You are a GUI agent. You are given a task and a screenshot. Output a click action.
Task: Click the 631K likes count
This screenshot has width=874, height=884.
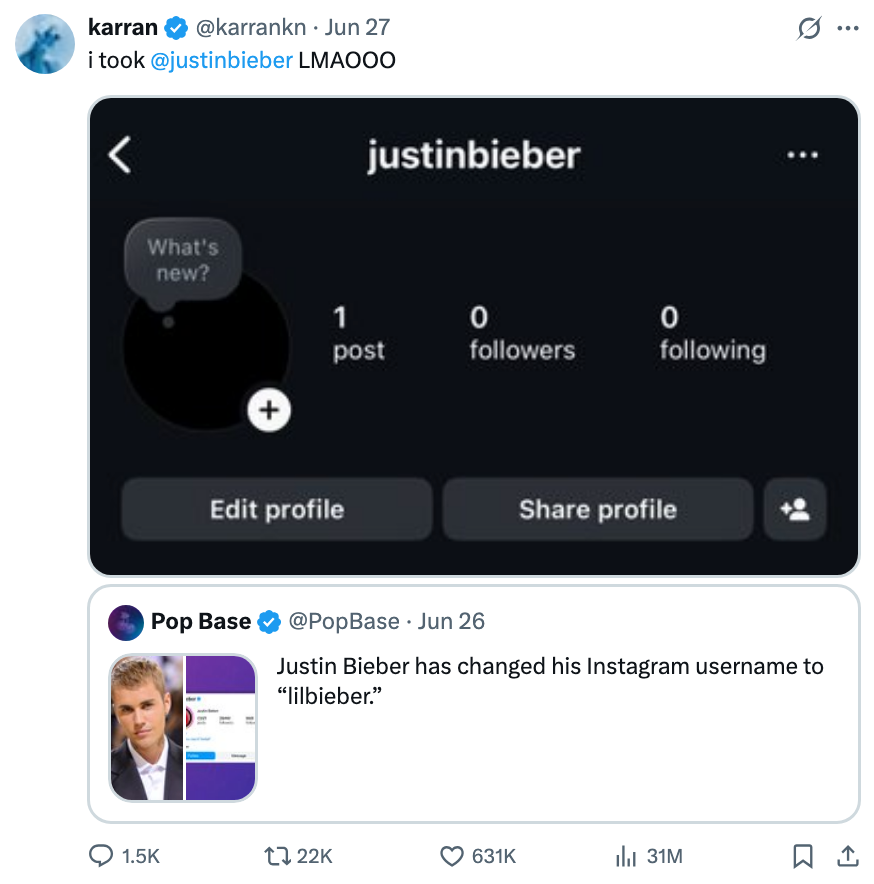click(493, 856)
